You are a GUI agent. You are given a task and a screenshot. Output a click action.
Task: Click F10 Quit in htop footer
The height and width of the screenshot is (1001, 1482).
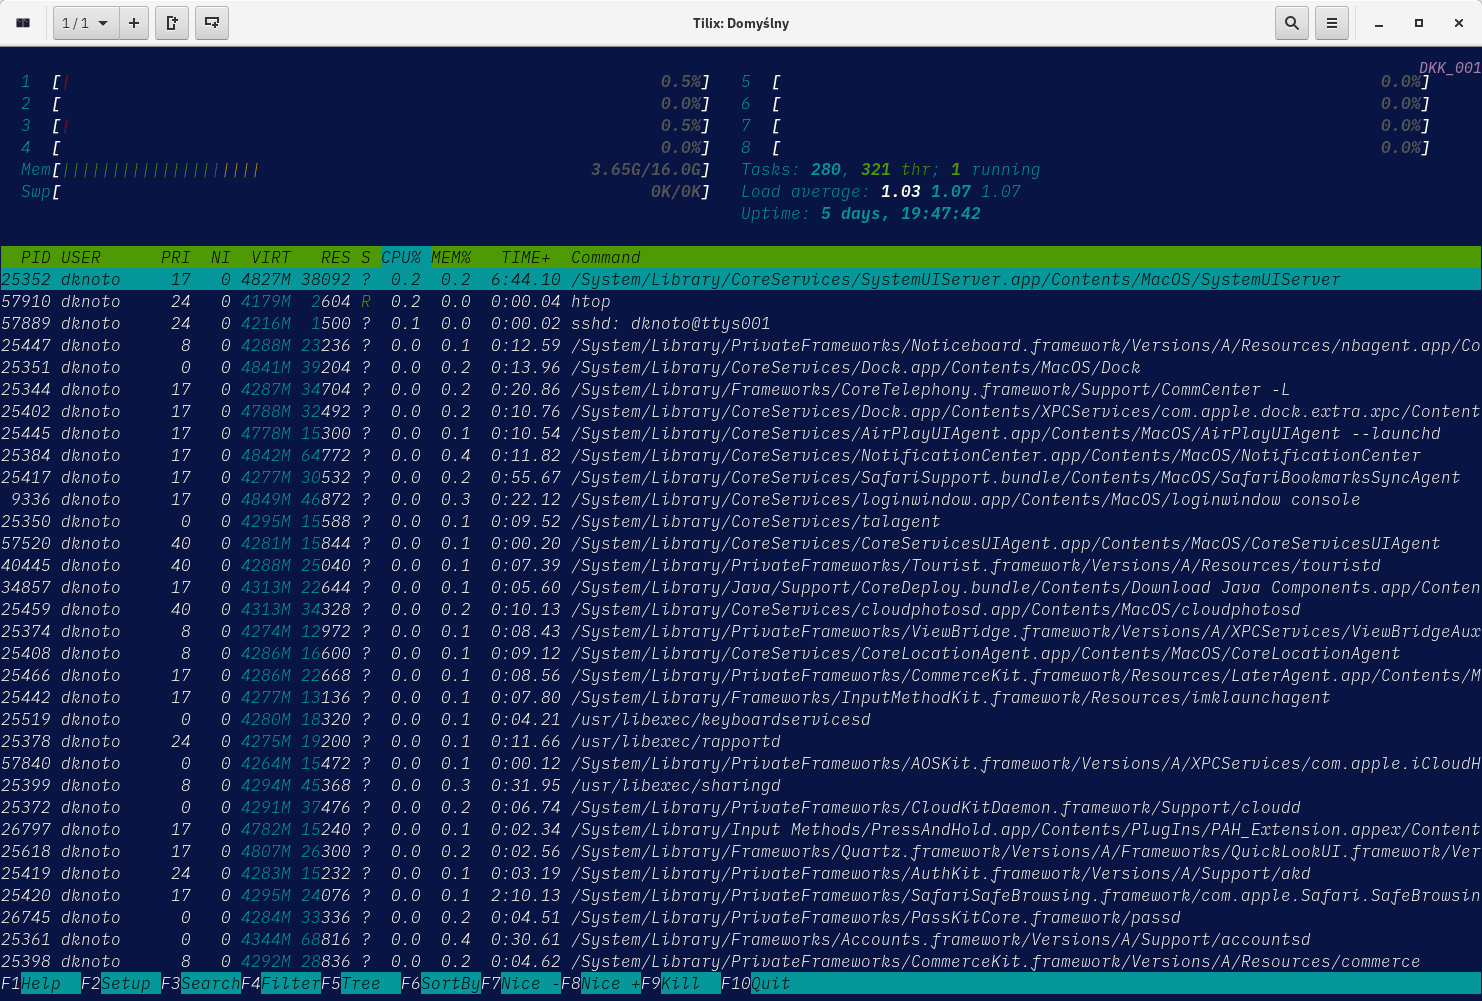pos(756,983)
